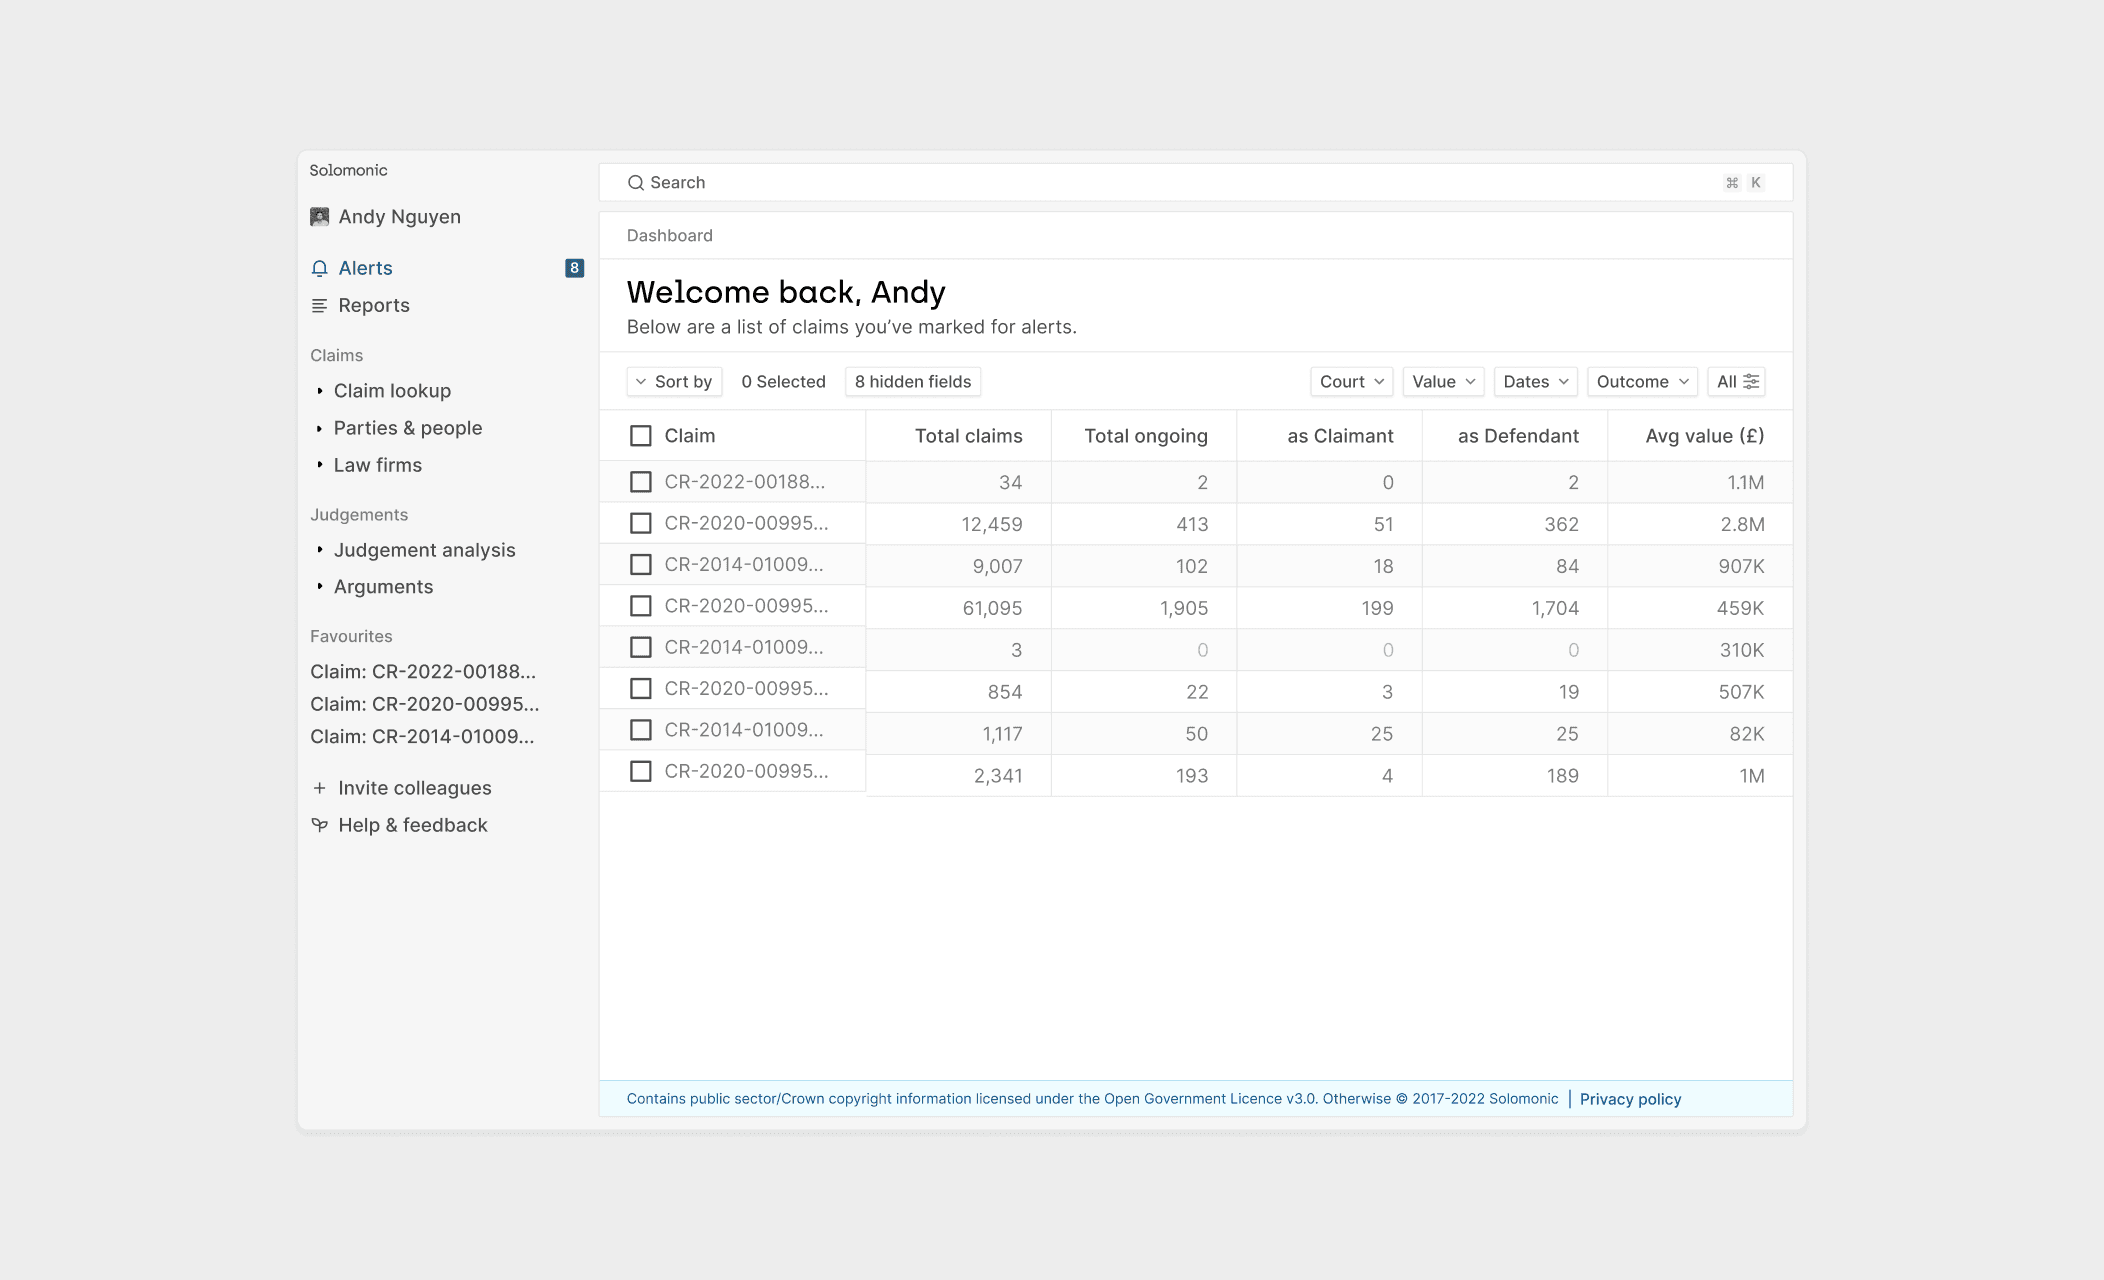Click the Alerts bell icon
The width and height of the screenshot is (2104, 1280).
320,268
